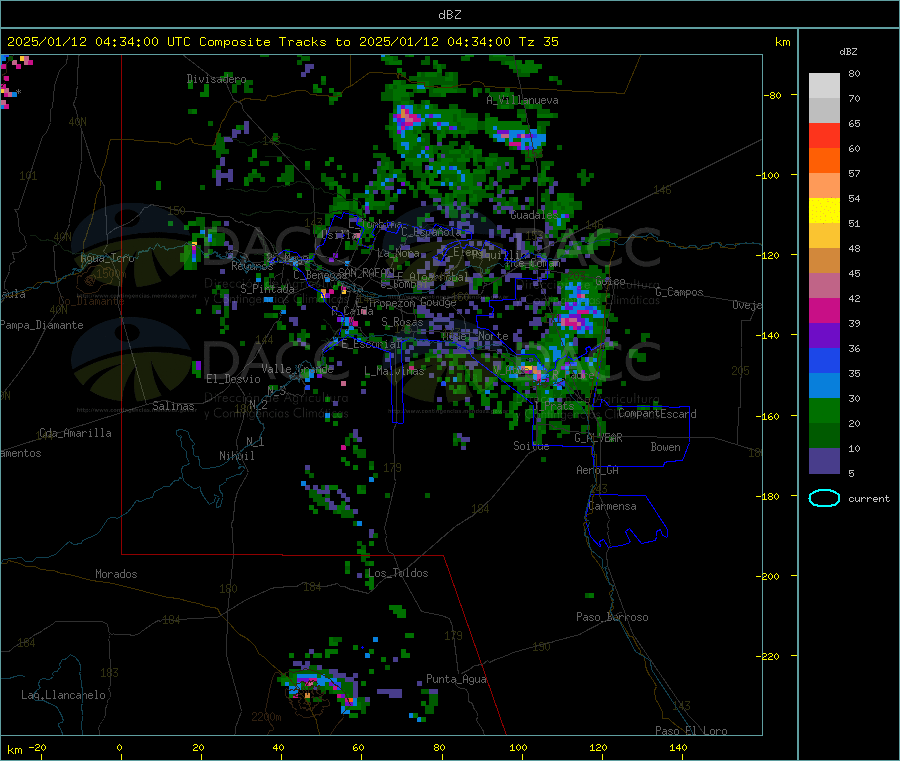The image size is (900, 761).
Task: Click the 'S_Pintada' map label
Action: tap(267, 289)
